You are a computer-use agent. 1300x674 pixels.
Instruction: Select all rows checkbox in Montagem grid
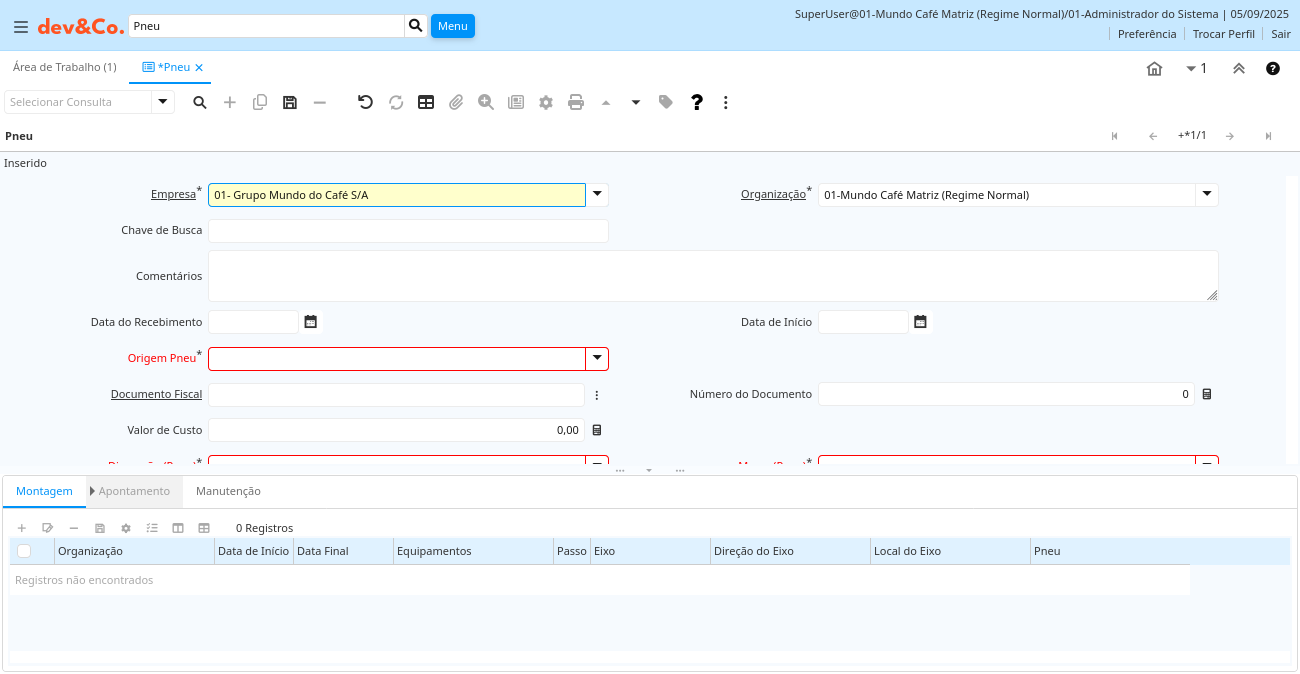(24, 551)
